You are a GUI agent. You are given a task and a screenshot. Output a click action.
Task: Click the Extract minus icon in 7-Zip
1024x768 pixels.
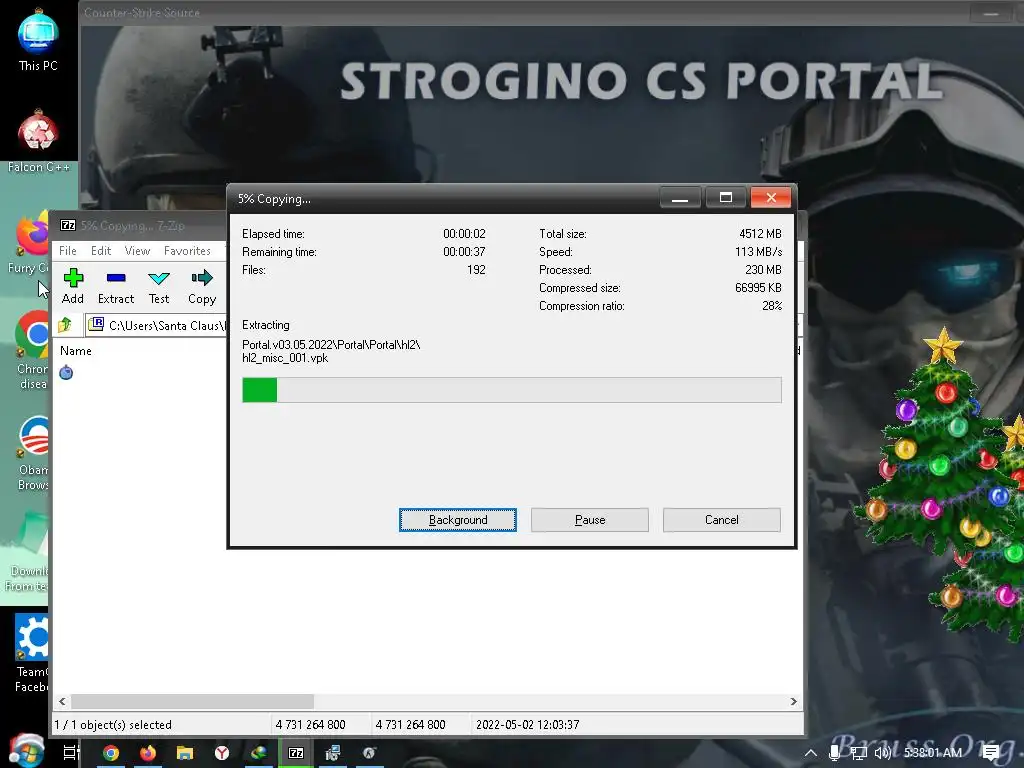pos(116,278)
